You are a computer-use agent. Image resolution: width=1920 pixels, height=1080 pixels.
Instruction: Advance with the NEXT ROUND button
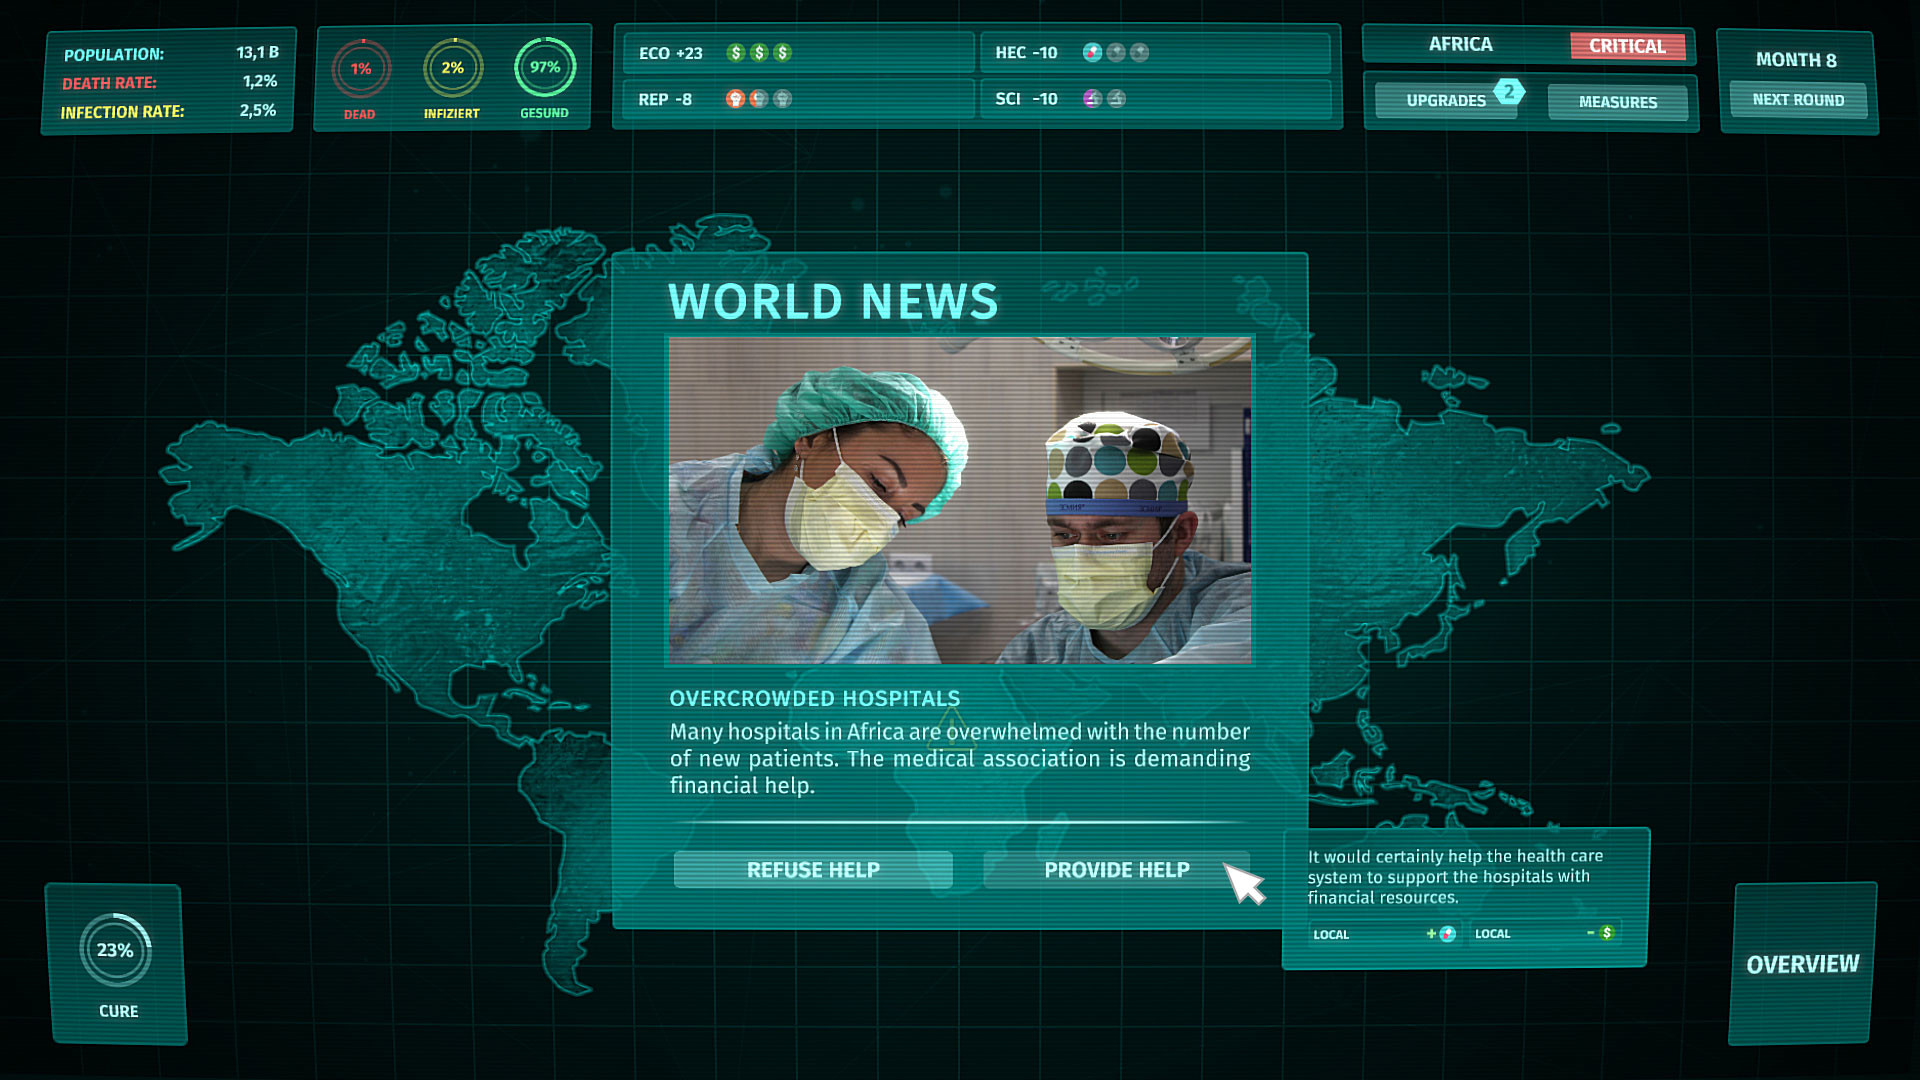coord(1797,100)
